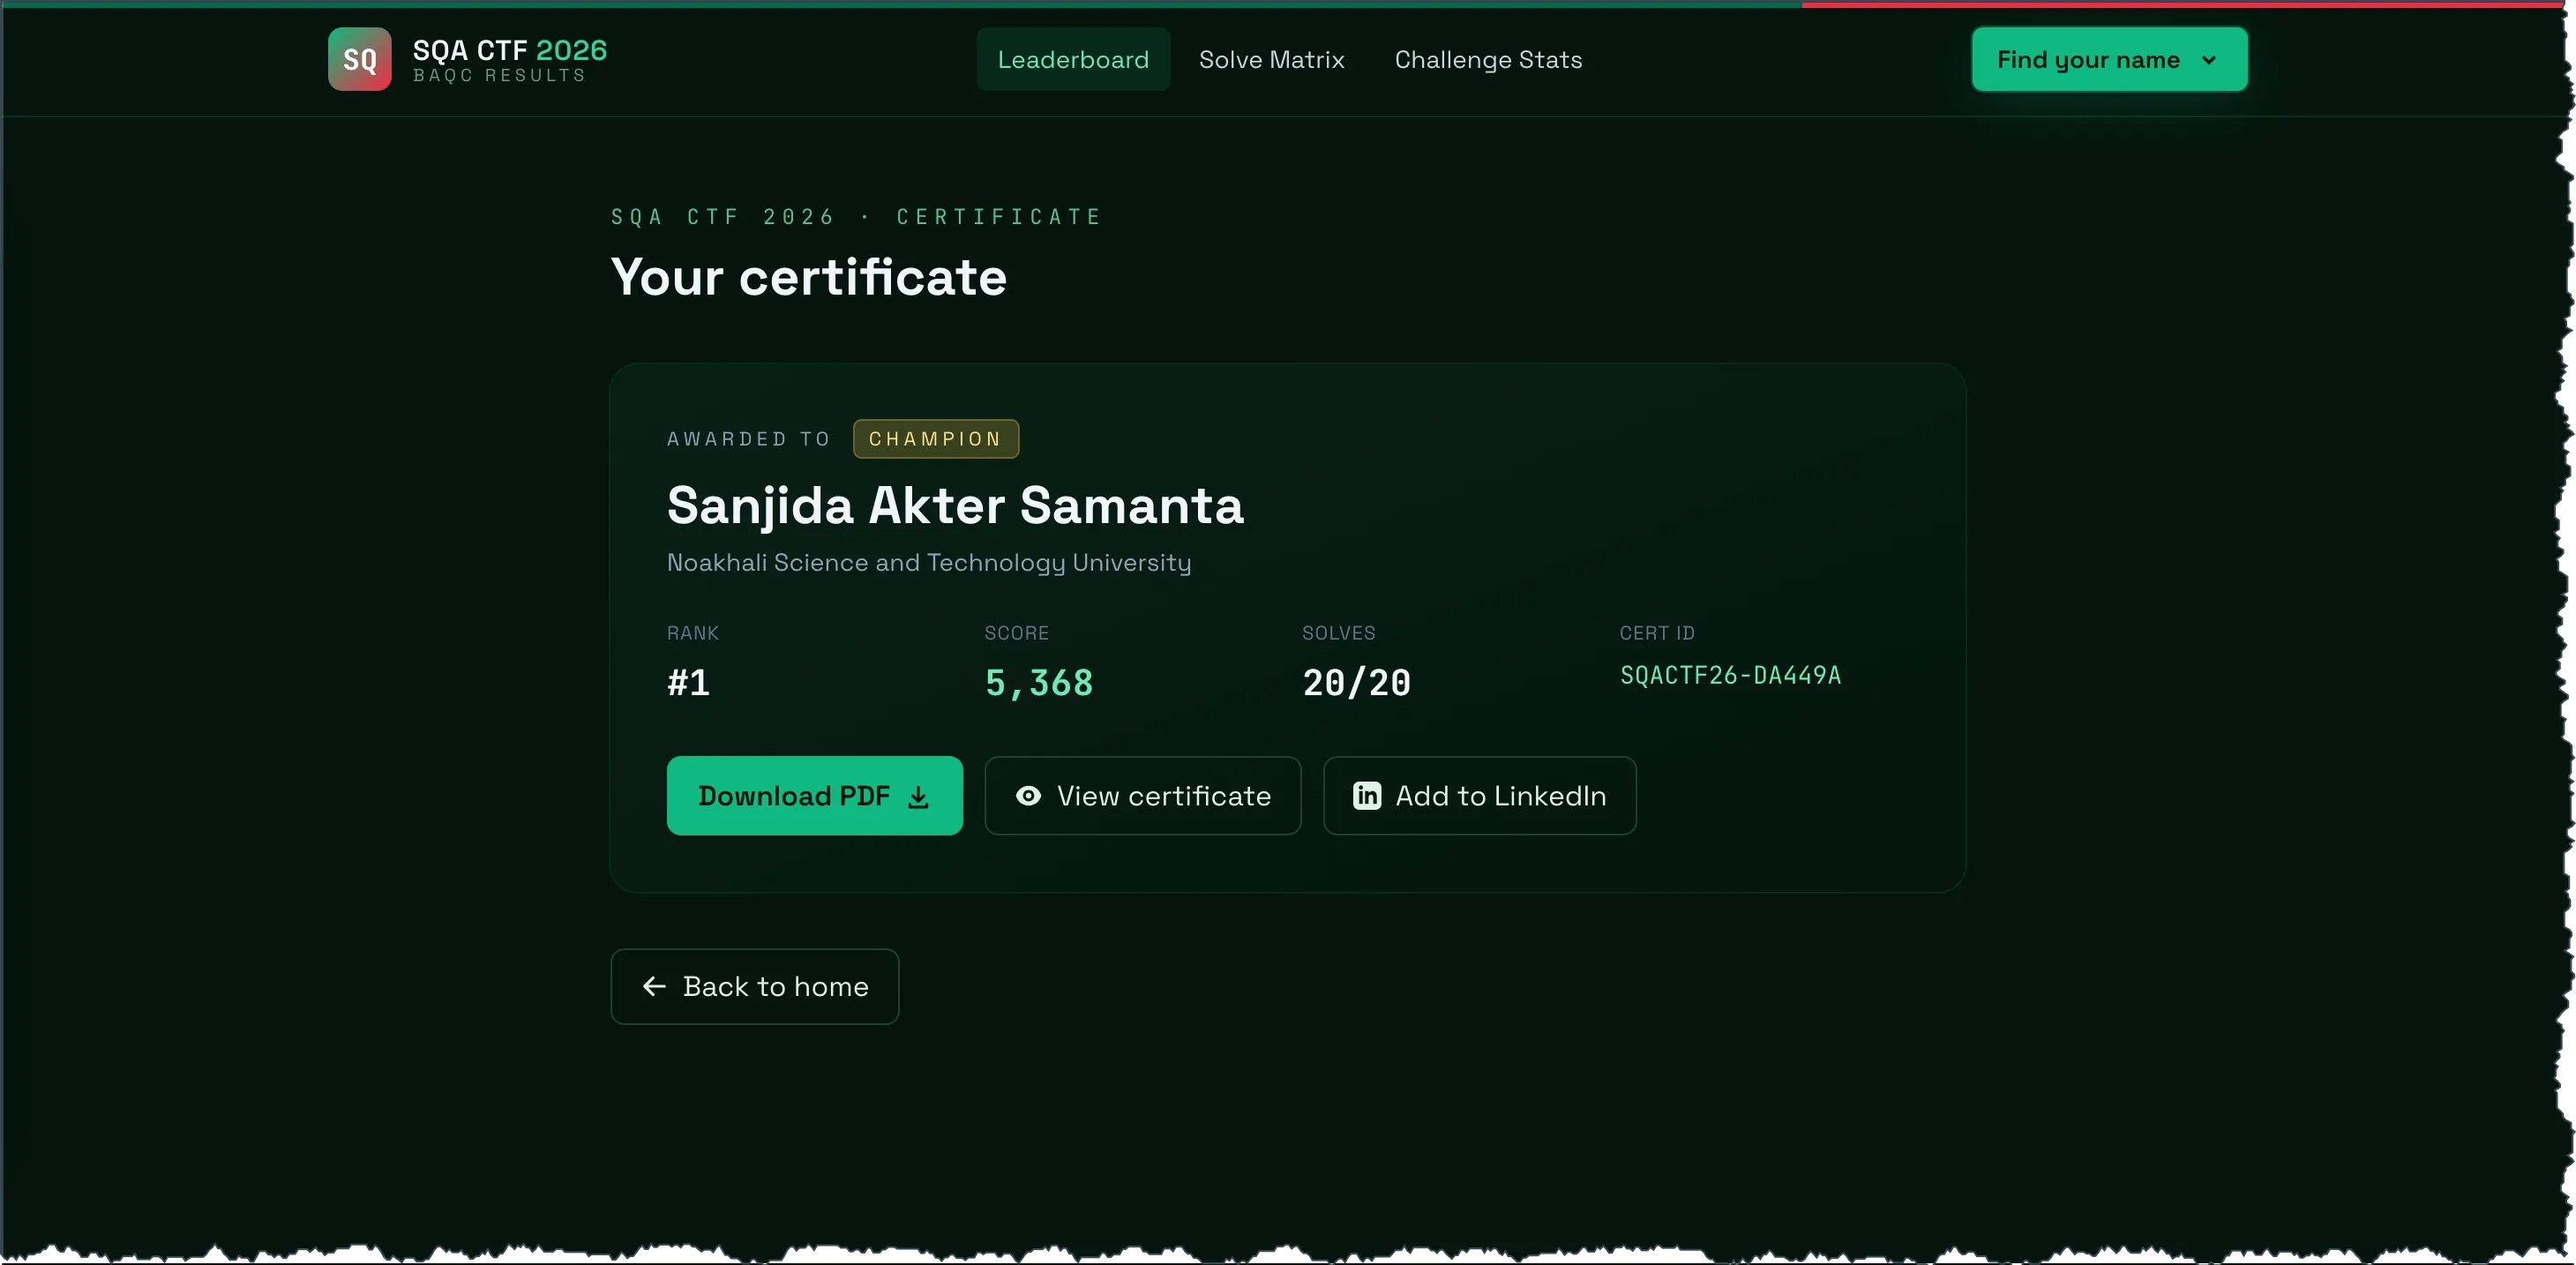Click the CERT ID label
2576x1265 pixels.
tap(1657, 634)
